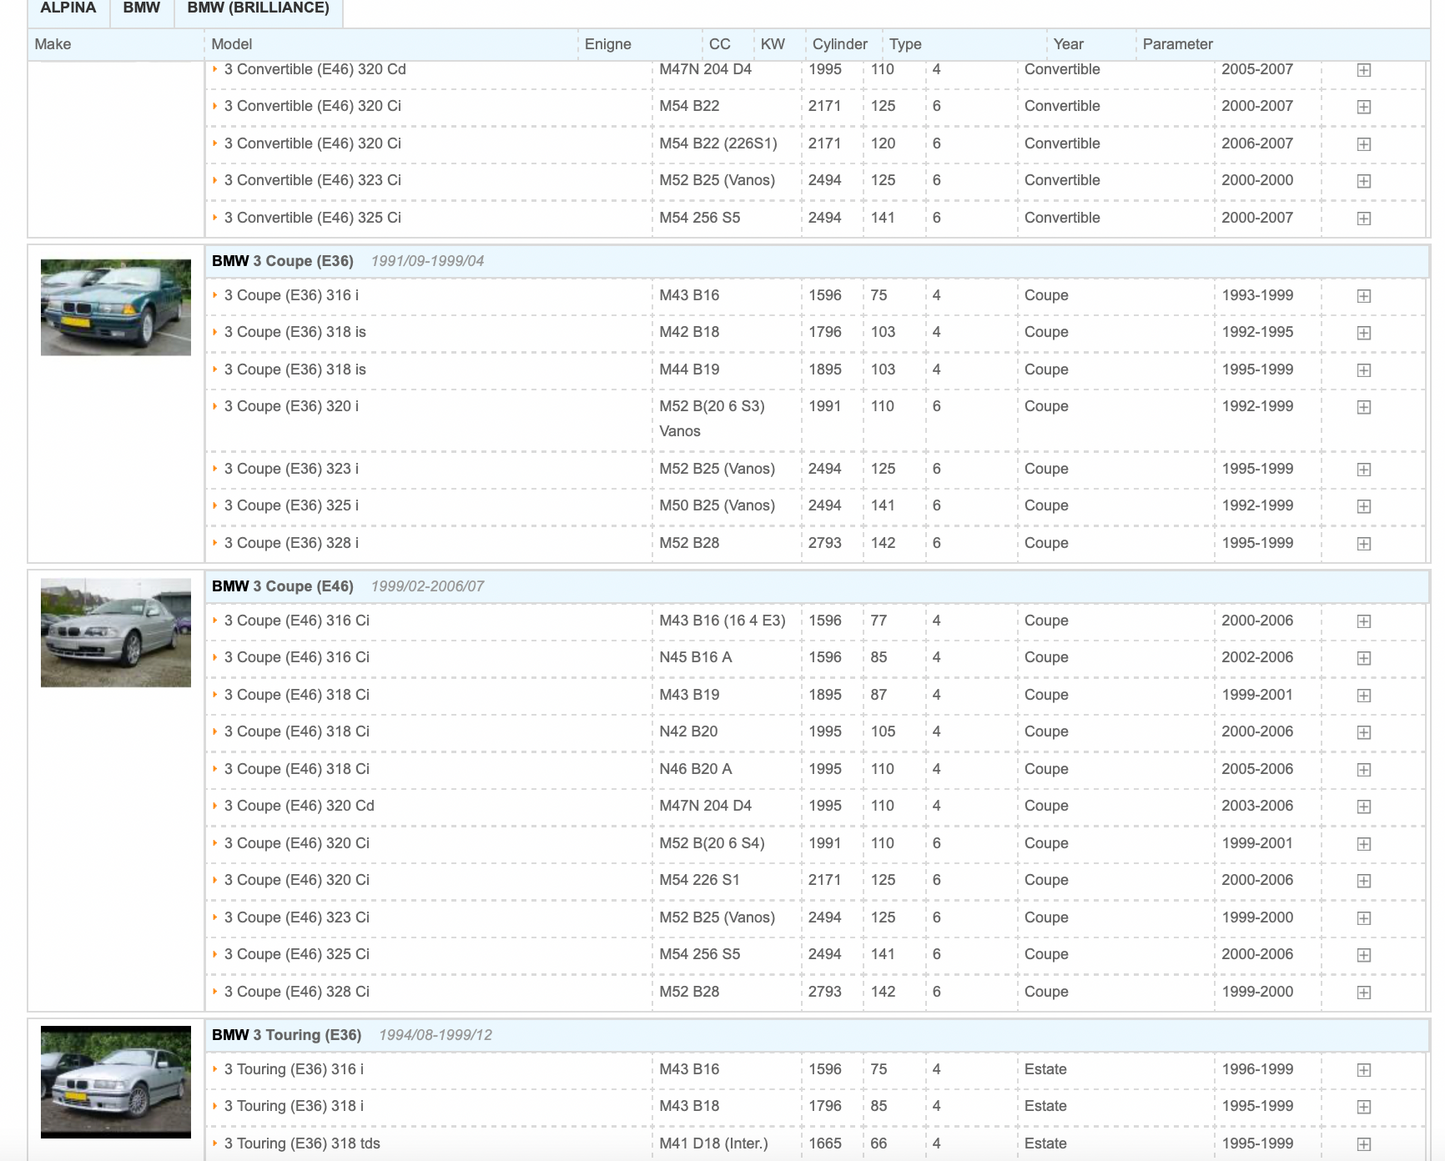Viewport: 1445px width, 1161px height.
Task: Click plus icon for 3 Convertible (E46) 325 Ci
Action: (x=1363, y=218)
